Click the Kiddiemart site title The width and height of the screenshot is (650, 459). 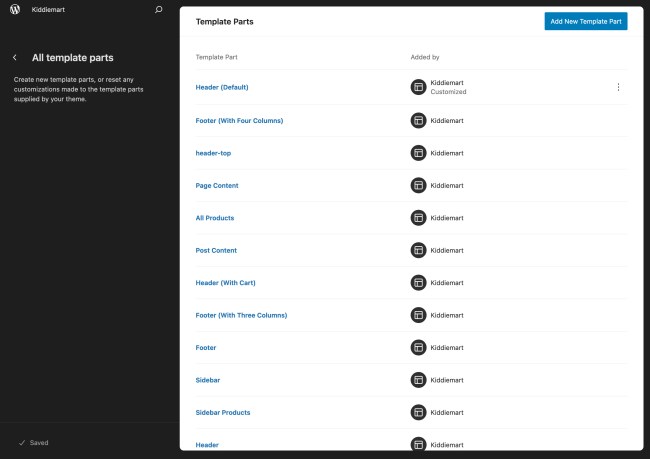tap(47, 9)
